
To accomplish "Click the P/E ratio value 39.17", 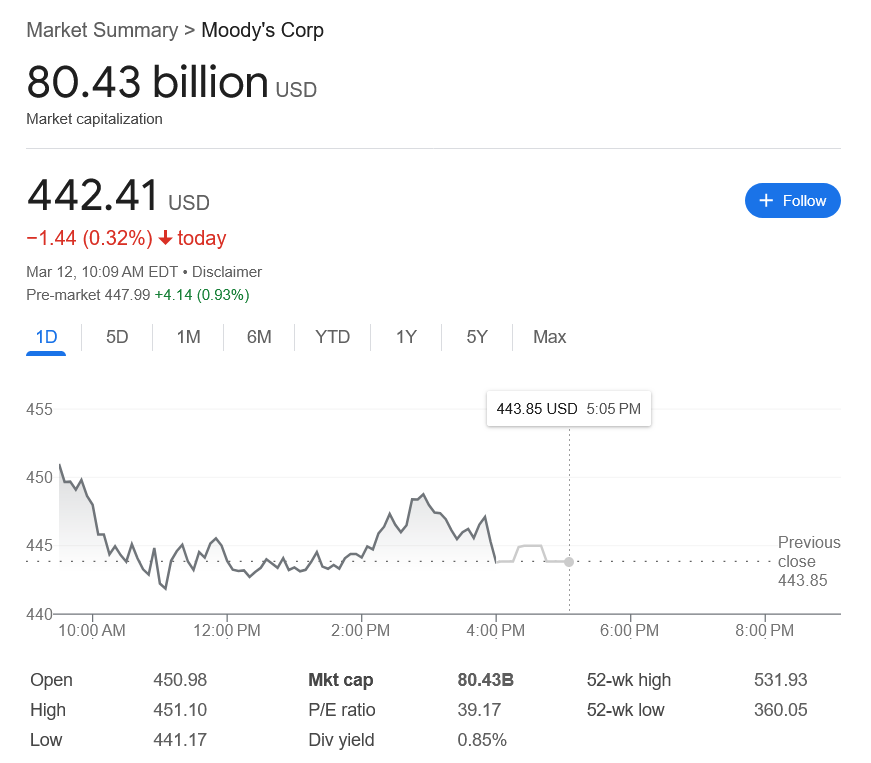I will [x=479, y=710].
